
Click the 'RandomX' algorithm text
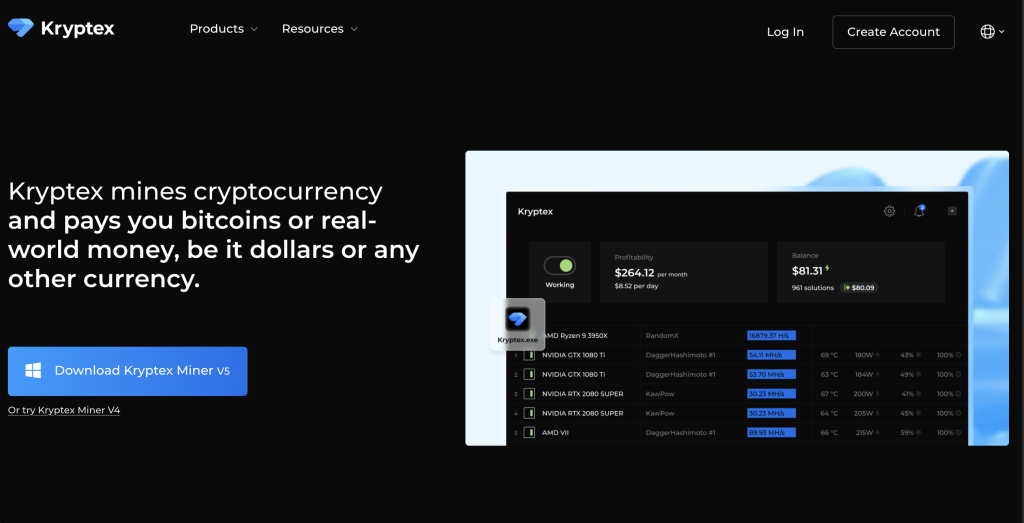point(662,336)
